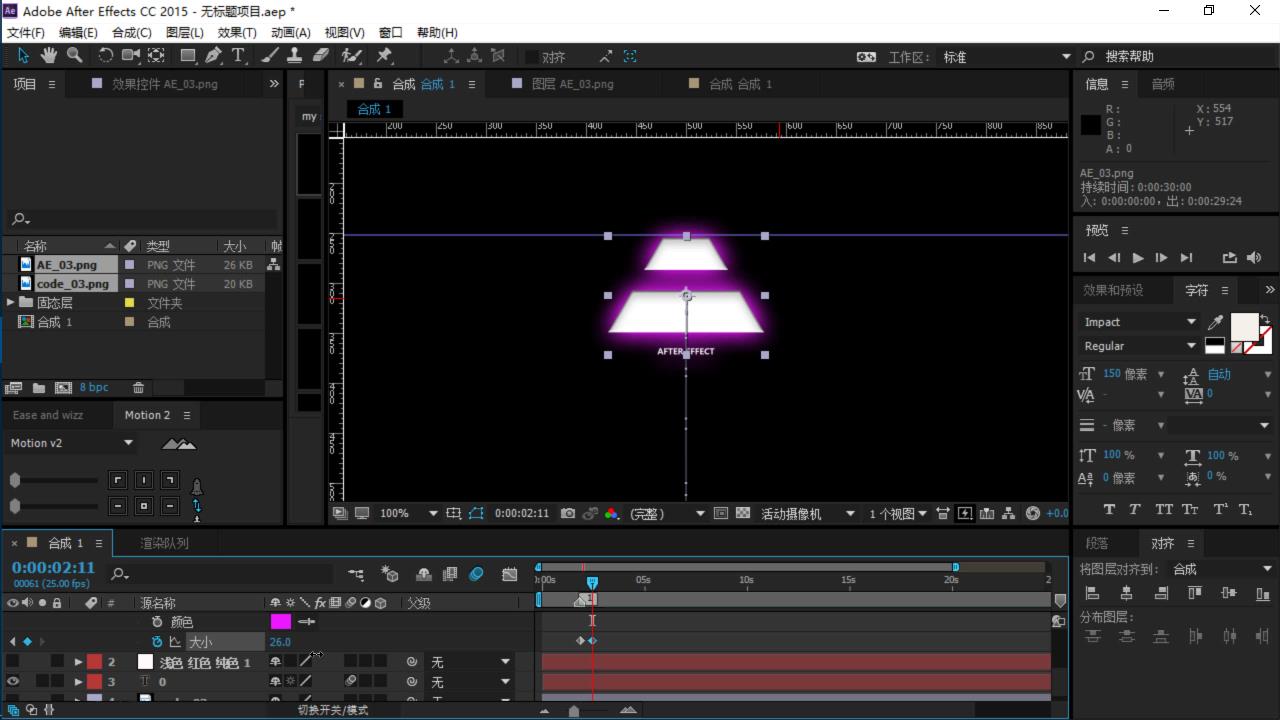Apply Faux Bold text style

[x=1109, y=509]
